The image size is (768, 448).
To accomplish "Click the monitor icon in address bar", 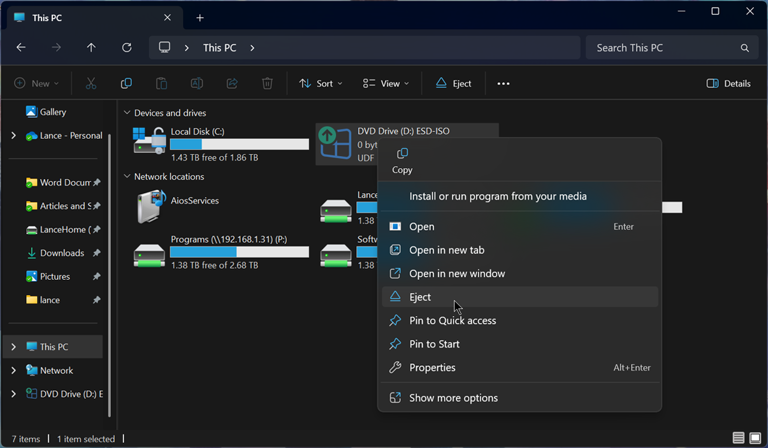I will [165, 47].
